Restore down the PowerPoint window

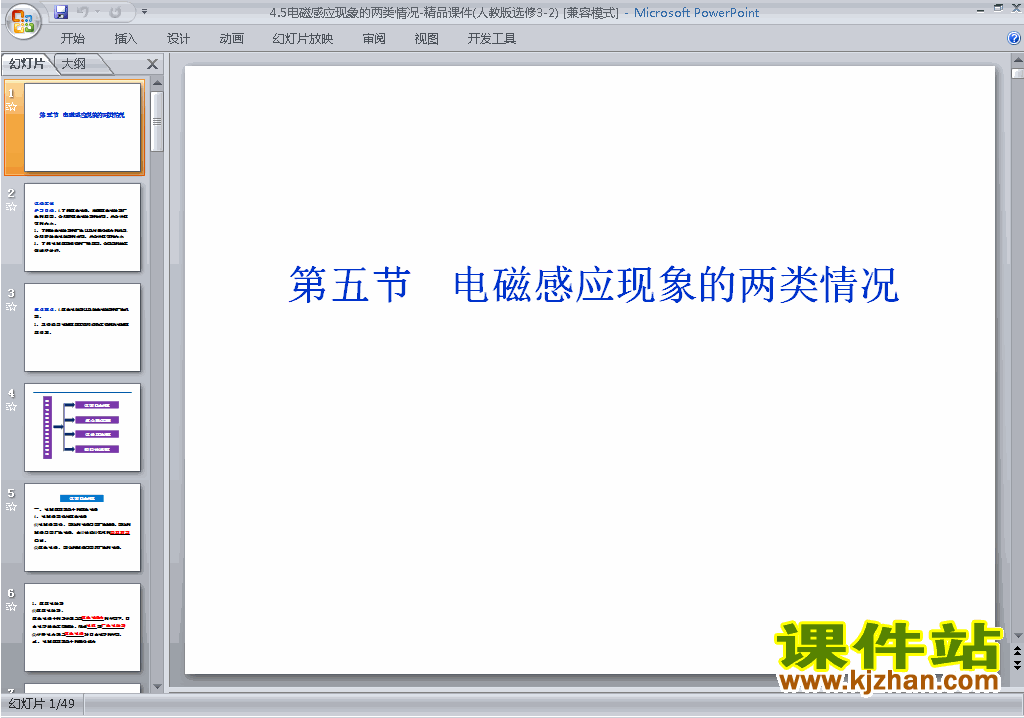coord(998,8)
